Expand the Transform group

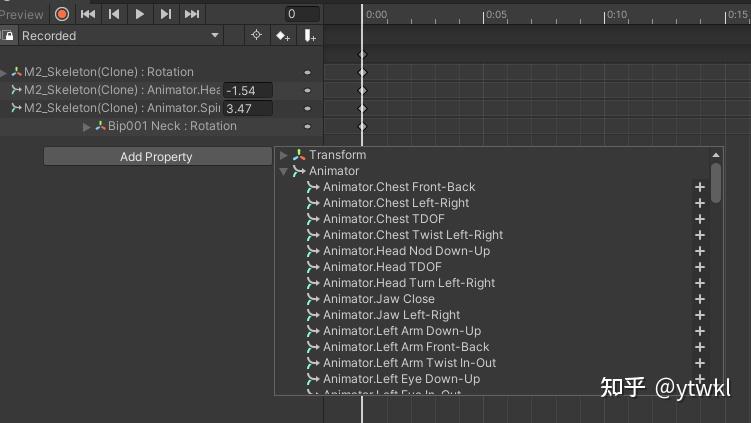click(x=284, y=155)
